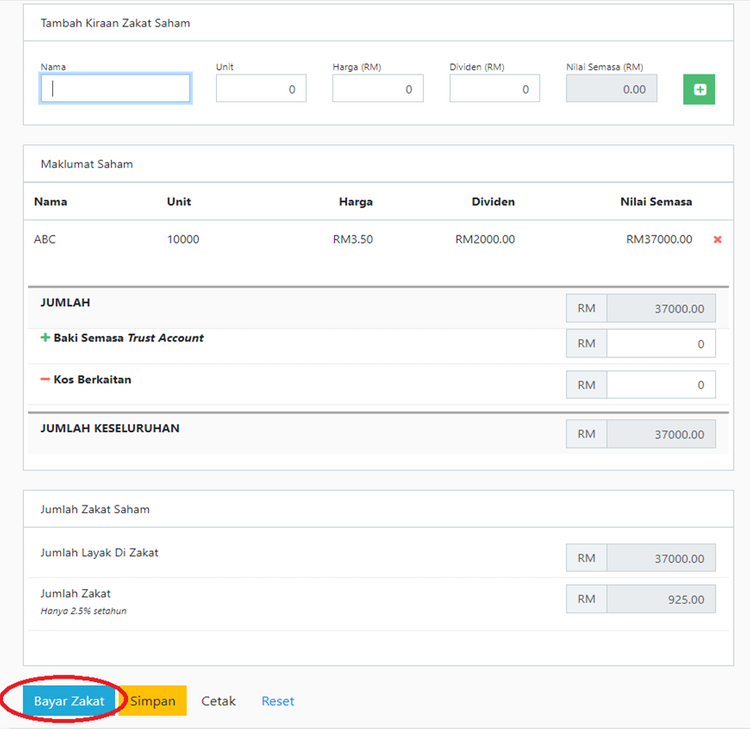Click the Nilai Semasa column header

pos(656,202)
